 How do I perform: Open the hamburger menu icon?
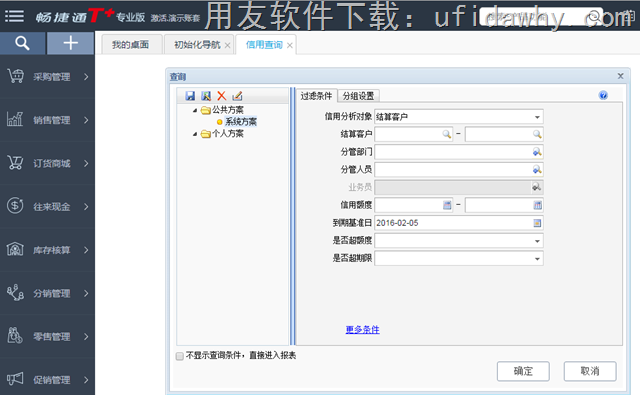tap(14, 16)
